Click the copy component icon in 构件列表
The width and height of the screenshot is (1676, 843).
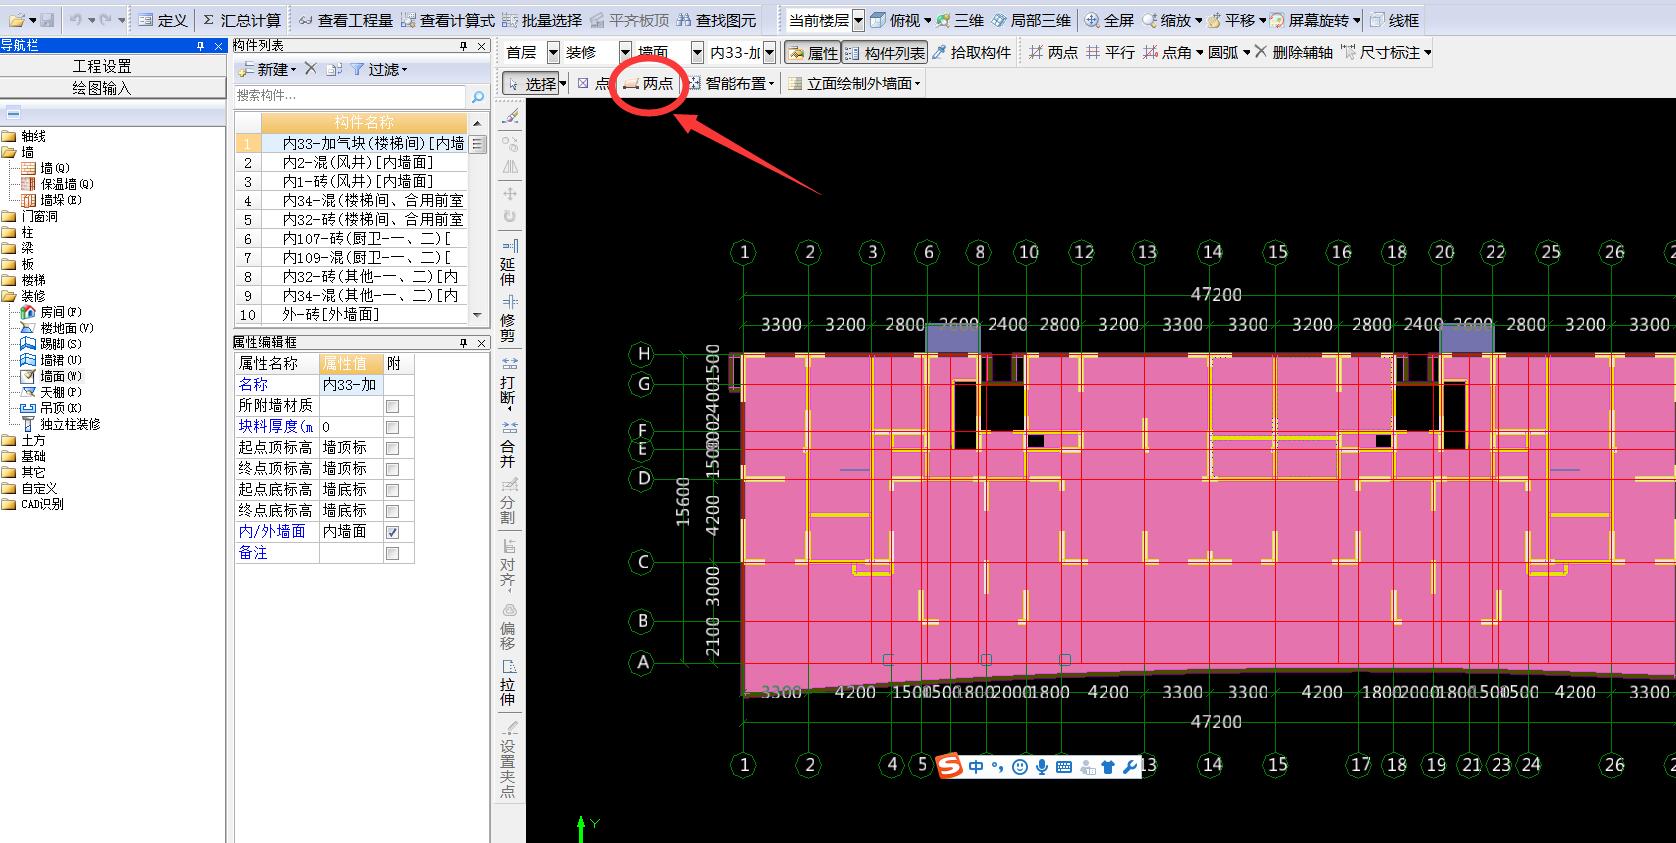click(x=334, y=69)
